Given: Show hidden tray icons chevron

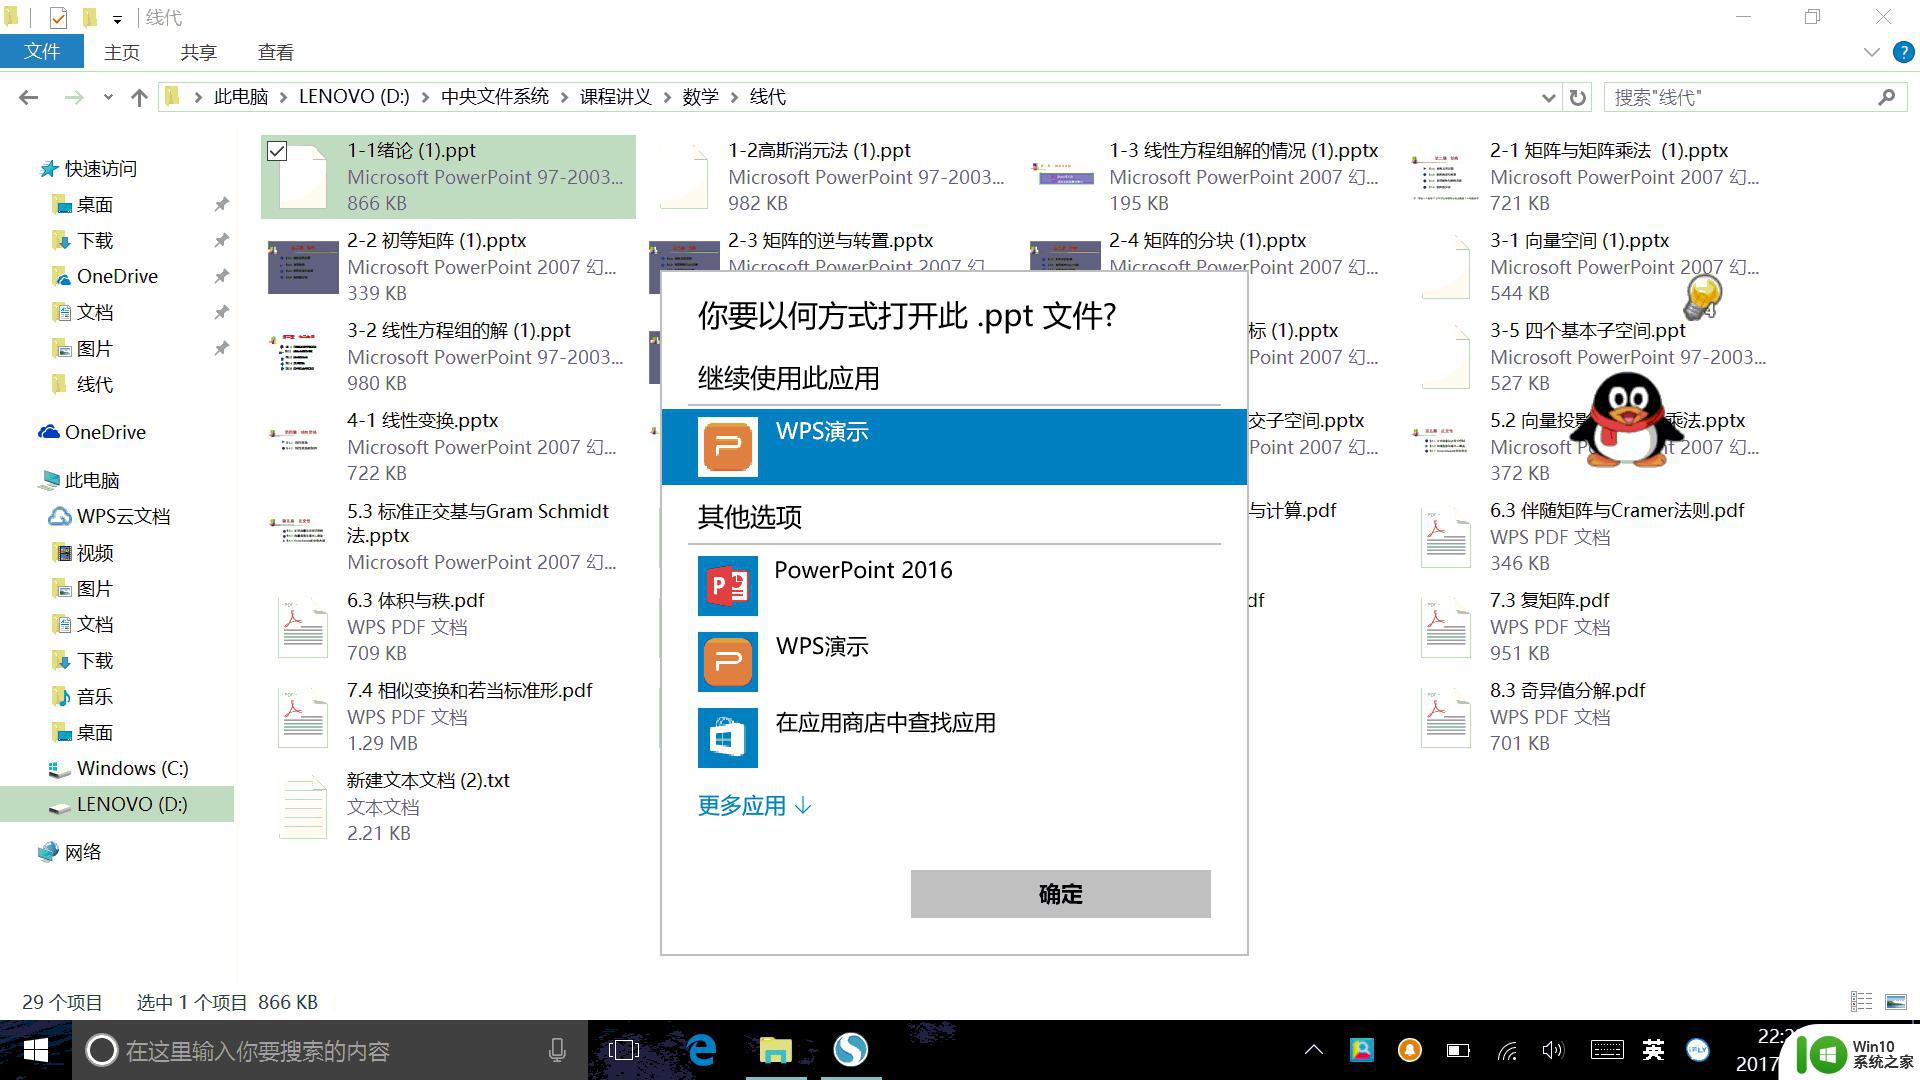Looking at the screenshot, I should 1314,1050.
